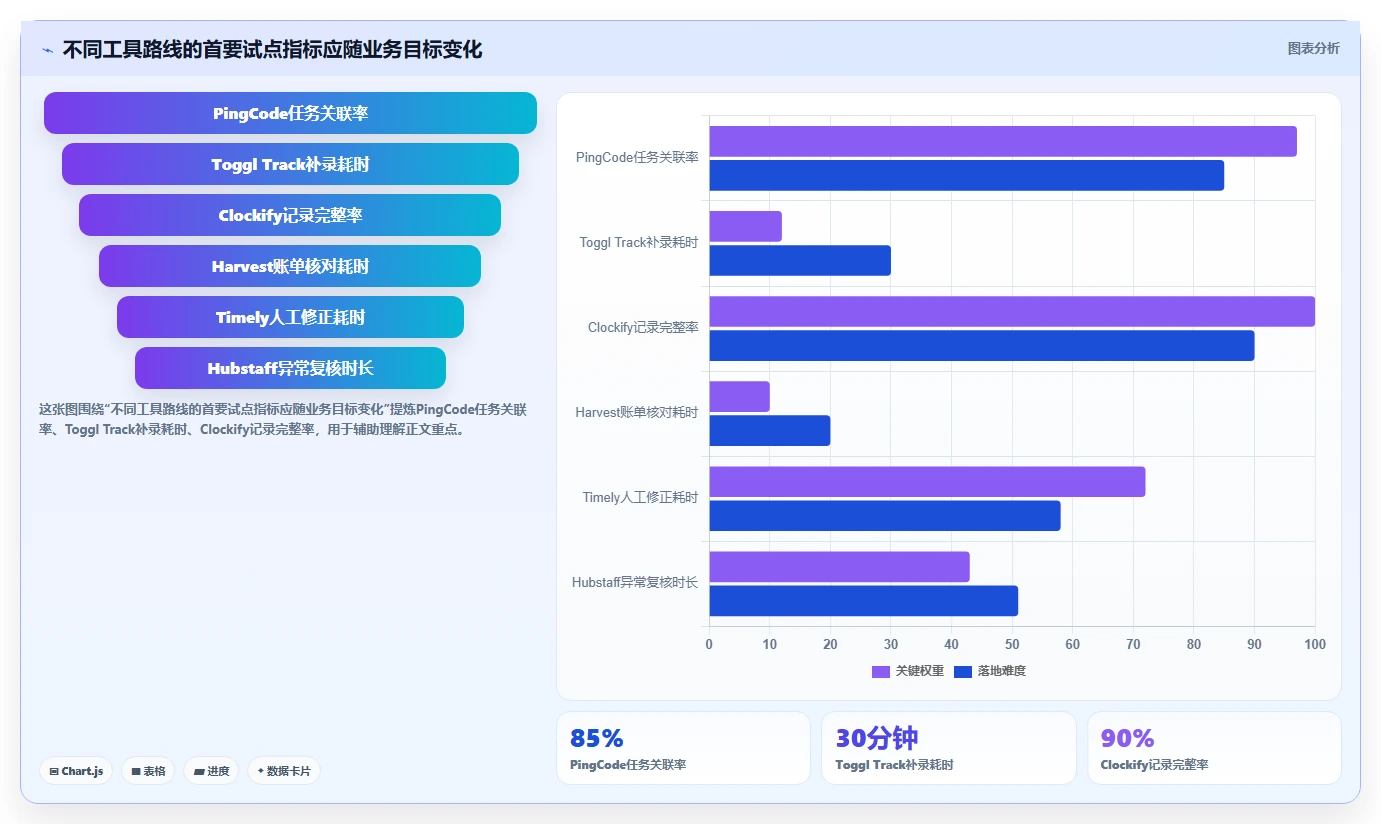Click the x-axis tick value 100
Image resolution: width=1381 pixels, height=824 pixels.
1315,644
